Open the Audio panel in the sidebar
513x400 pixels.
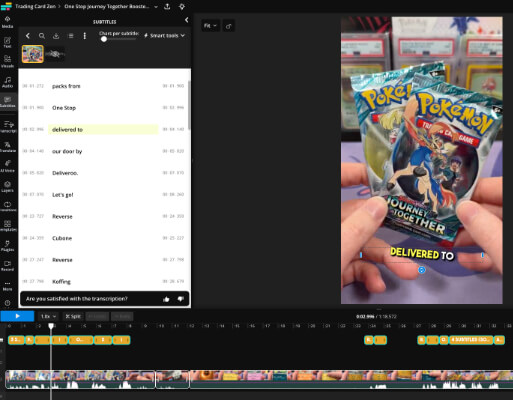7,82
